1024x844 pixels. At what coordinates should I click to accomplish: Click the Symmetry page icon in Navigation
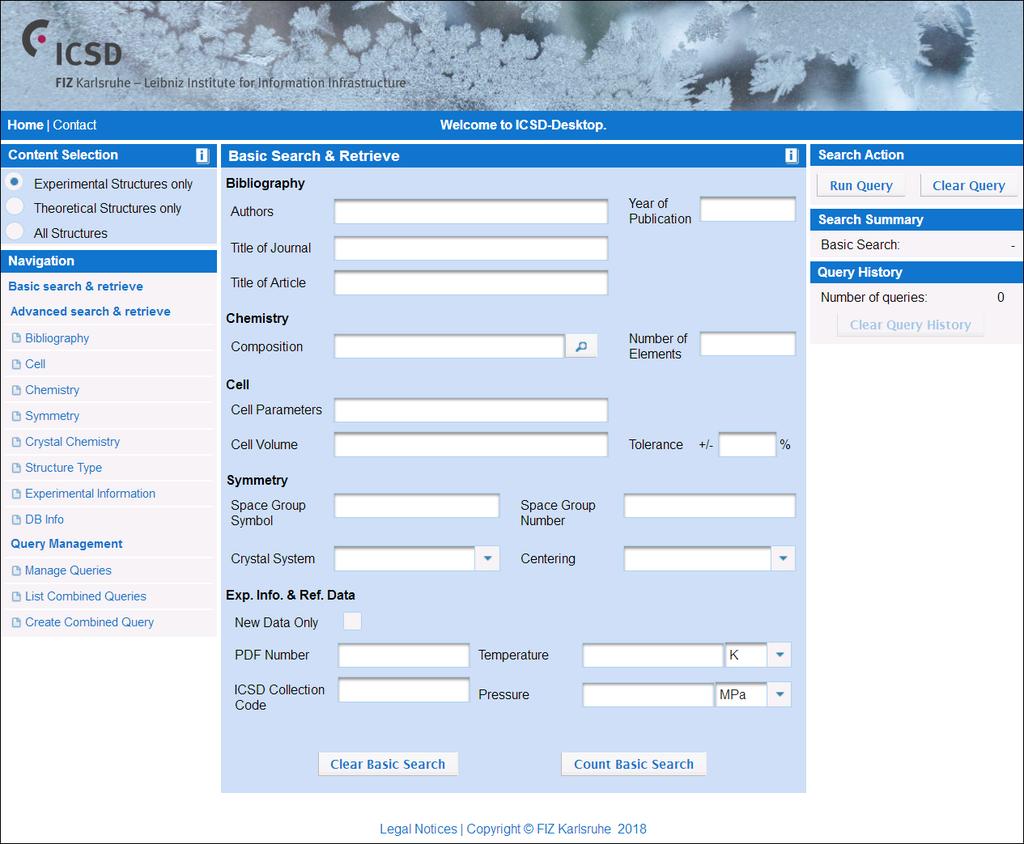coord(16,416)
